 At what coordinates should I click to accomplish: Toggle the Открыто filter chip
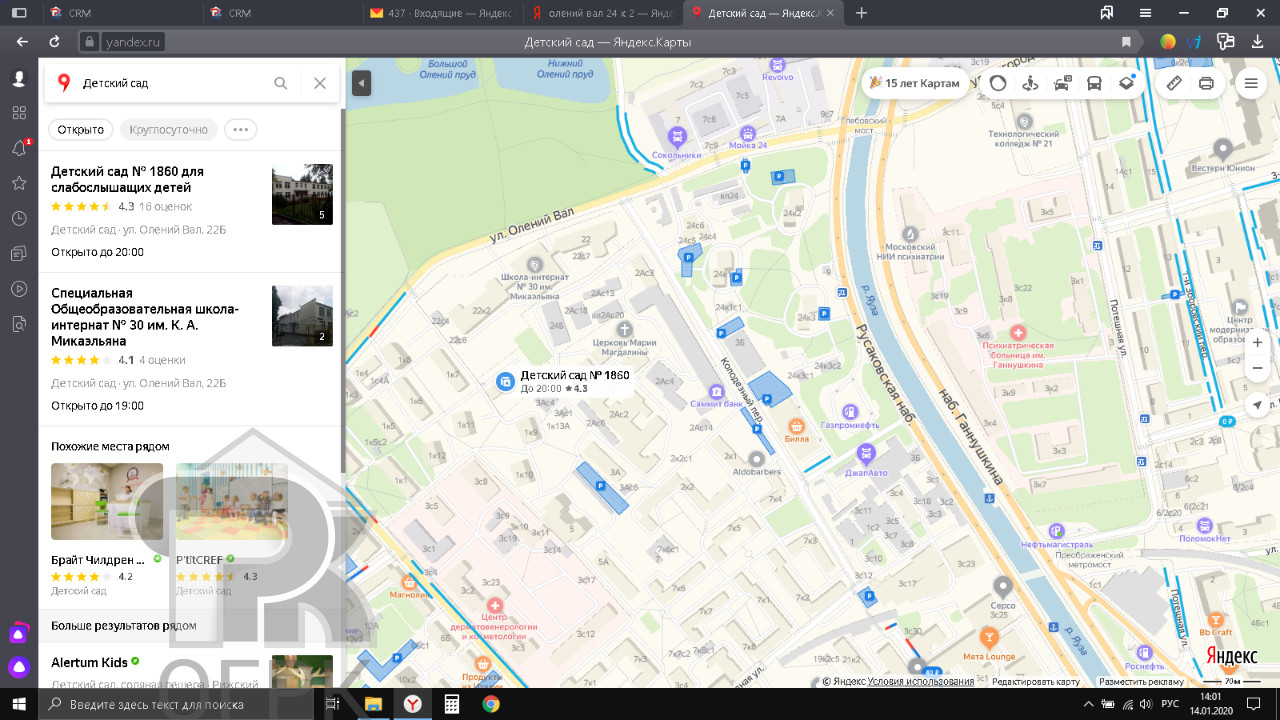click(81, 129)
